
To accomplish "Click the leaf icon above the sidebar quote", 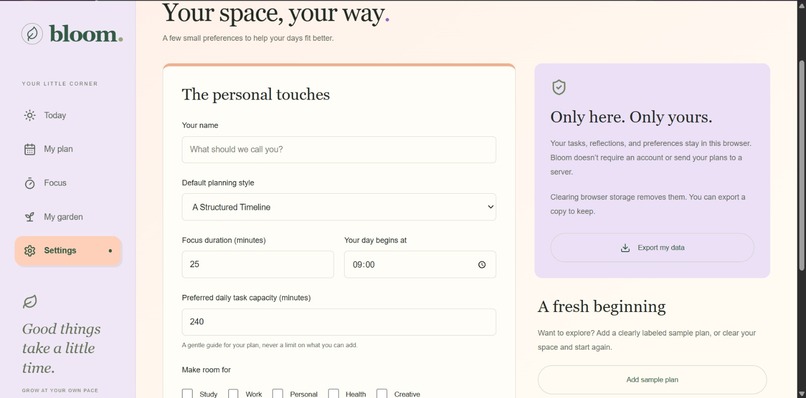I will [30, 302].
